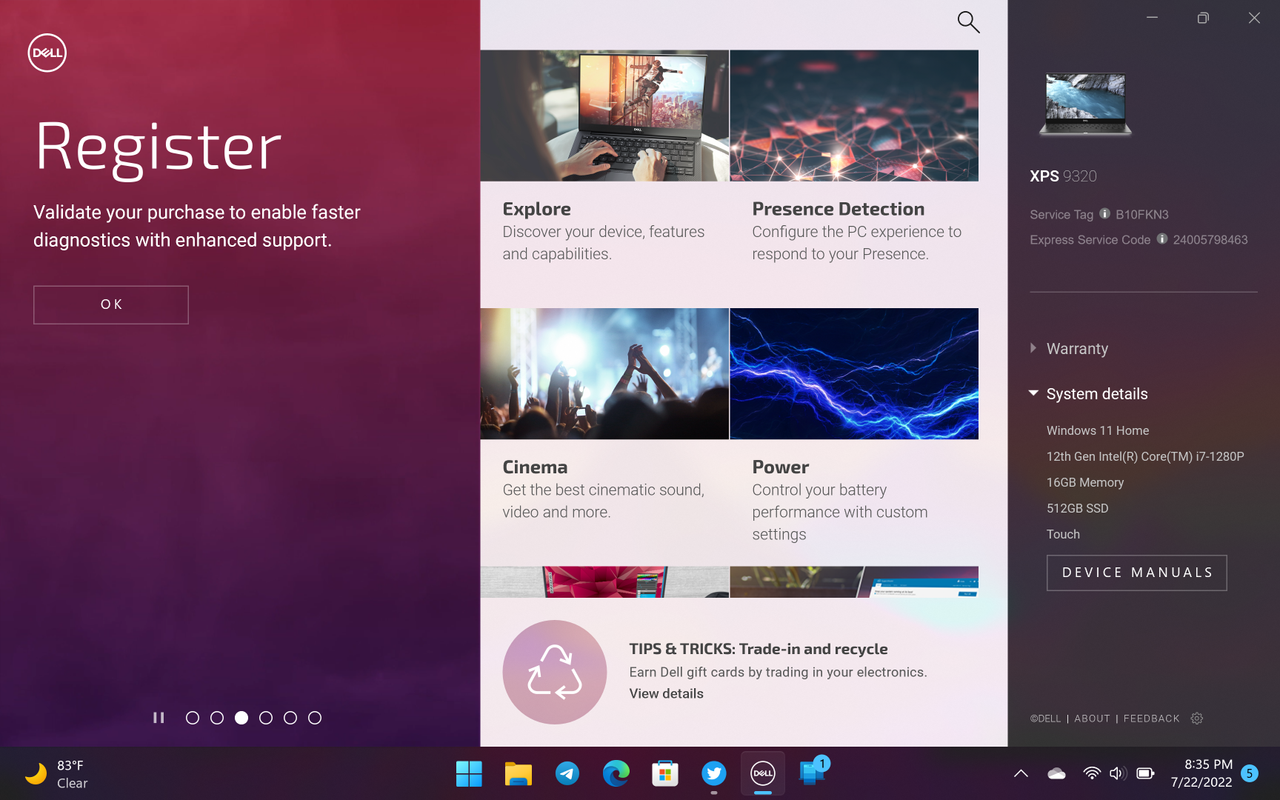Image resolution: width=1280 pixels, height=800 pixels.
Task: Open Microsoft Store from the taskbar
Action: 665,773
